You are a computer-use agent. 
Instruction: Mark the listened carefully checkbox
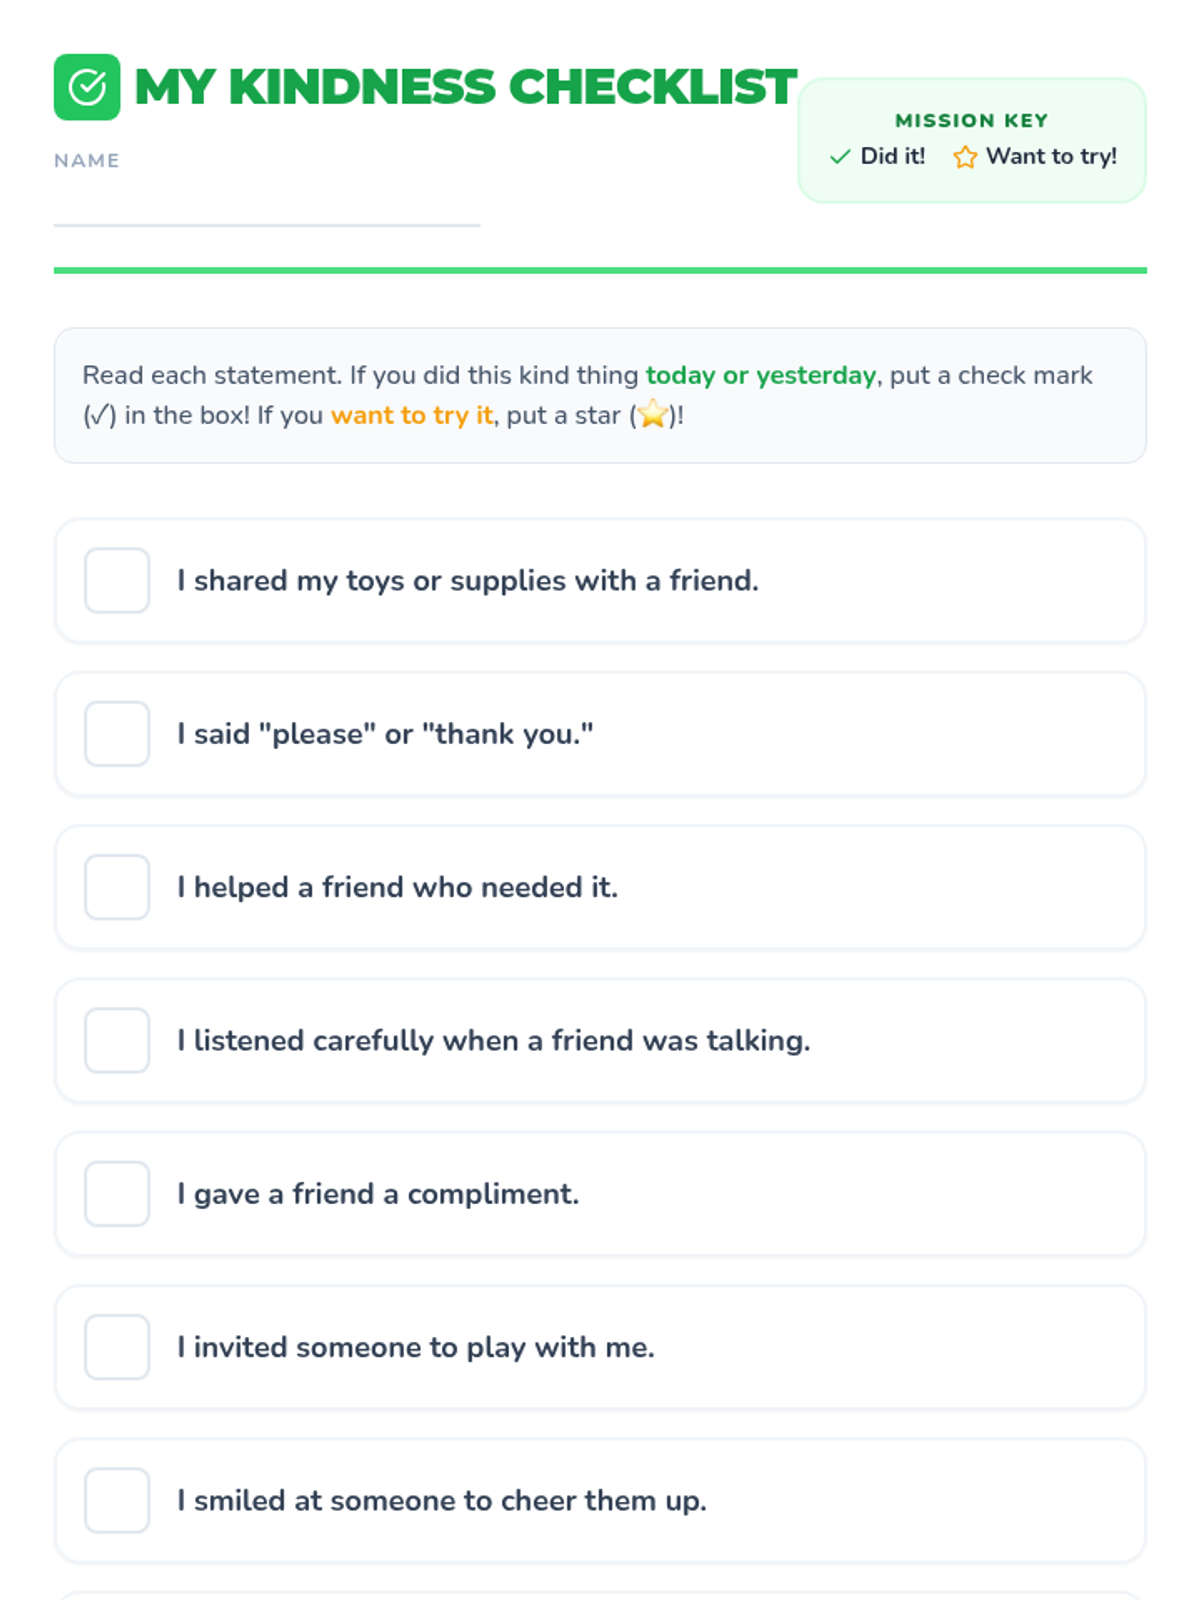pyautogui.click(x=117, y=1040)
